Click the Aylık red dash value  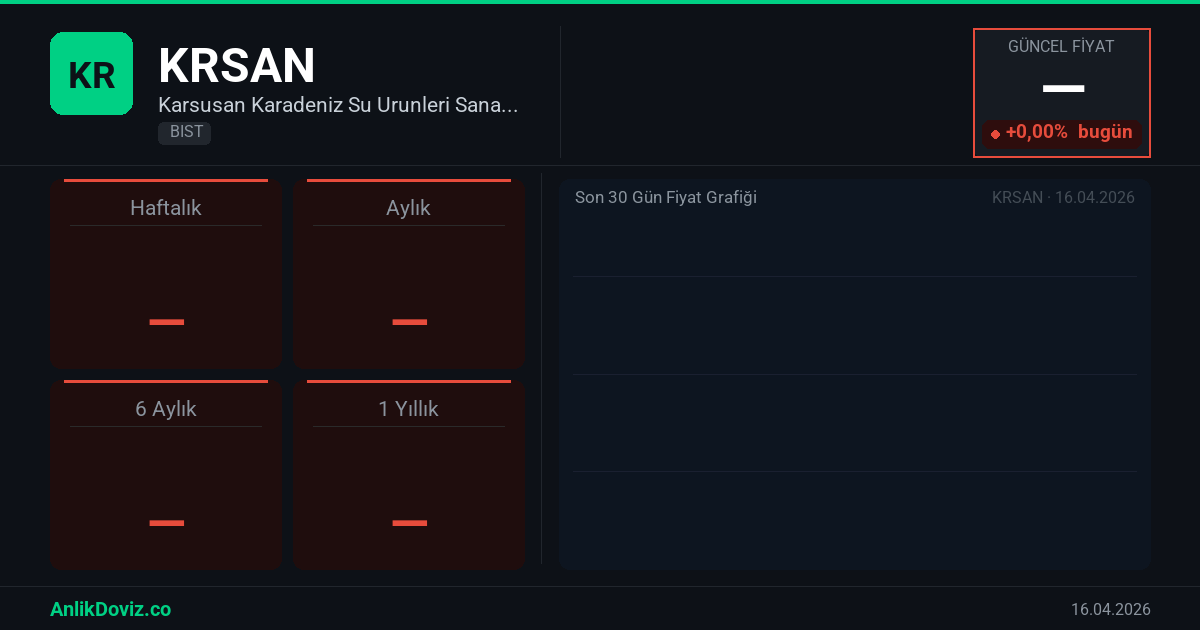tap(409, 322)
